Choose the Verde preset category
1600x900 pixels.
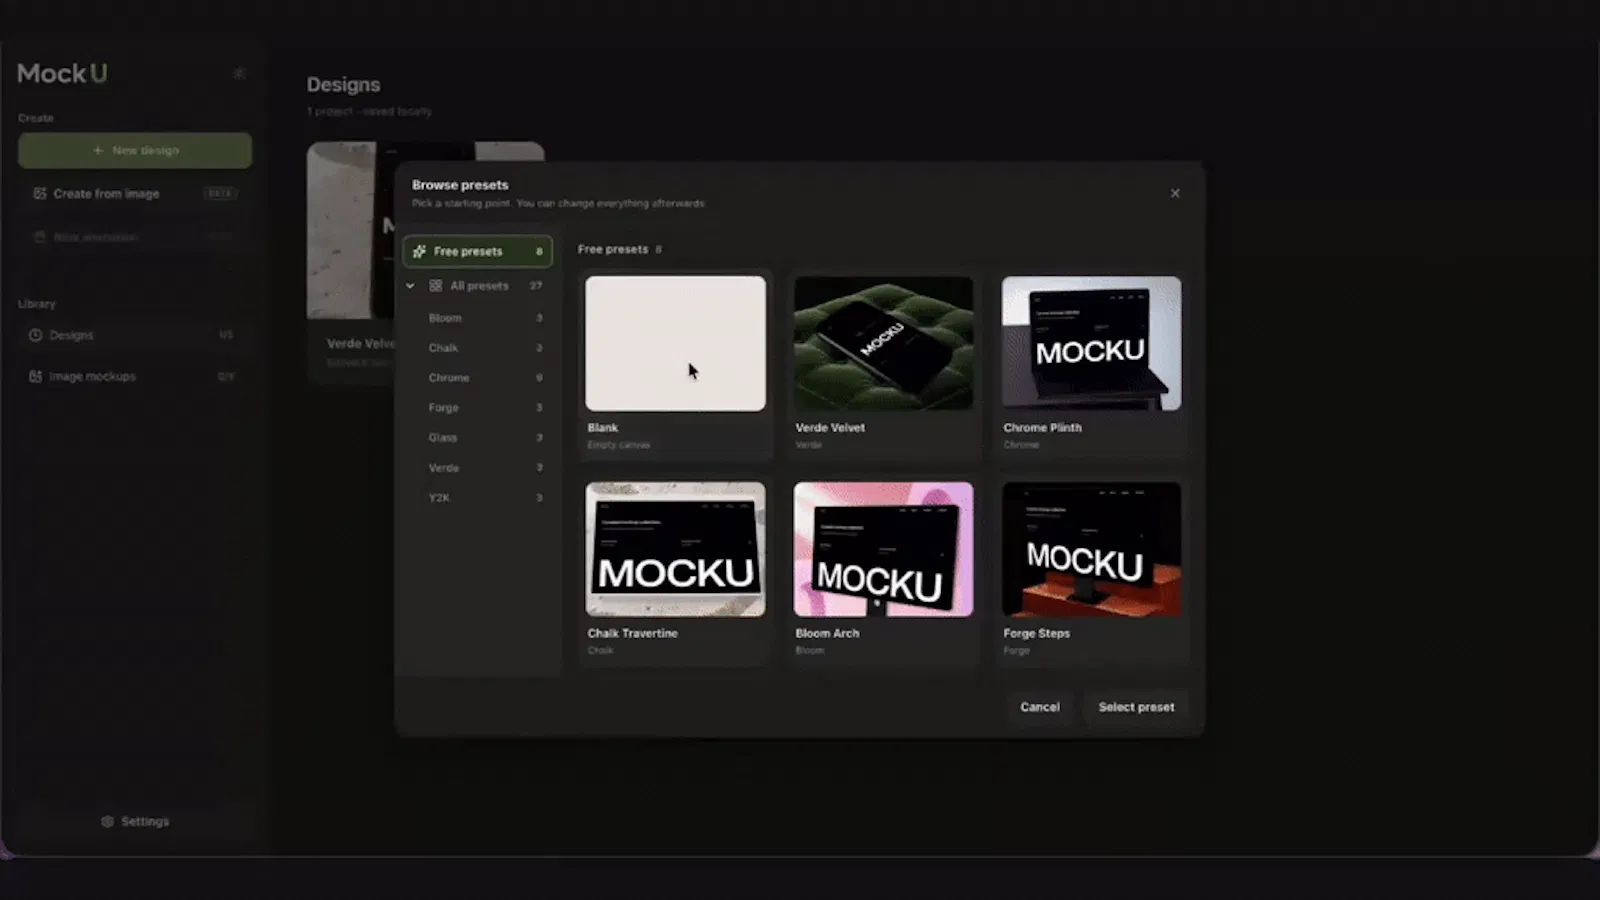click(x=484, y=468)
